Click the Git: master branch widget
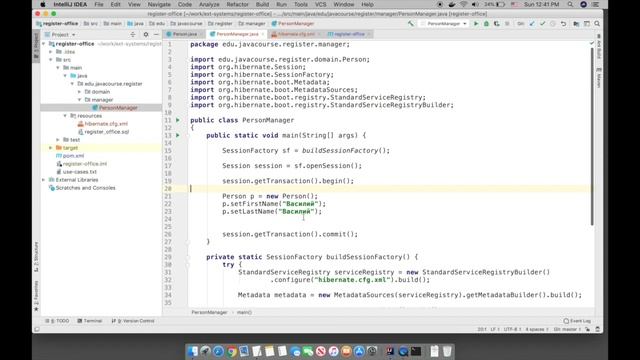Viewport: 640px width, 360px height. [x=566, y=329]
